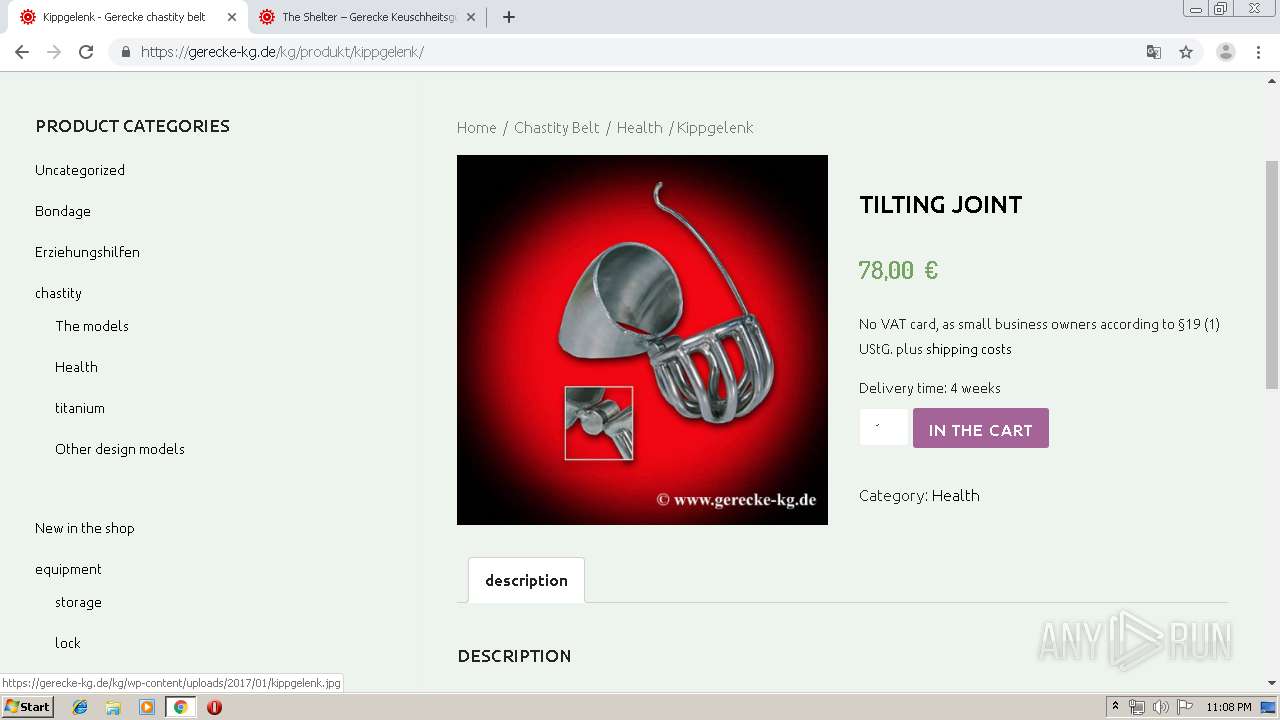The height and width of the screenshot is (720, 1280).
Task: Open the Chrome three-dot menu
Action: (x=1259, y=52)
